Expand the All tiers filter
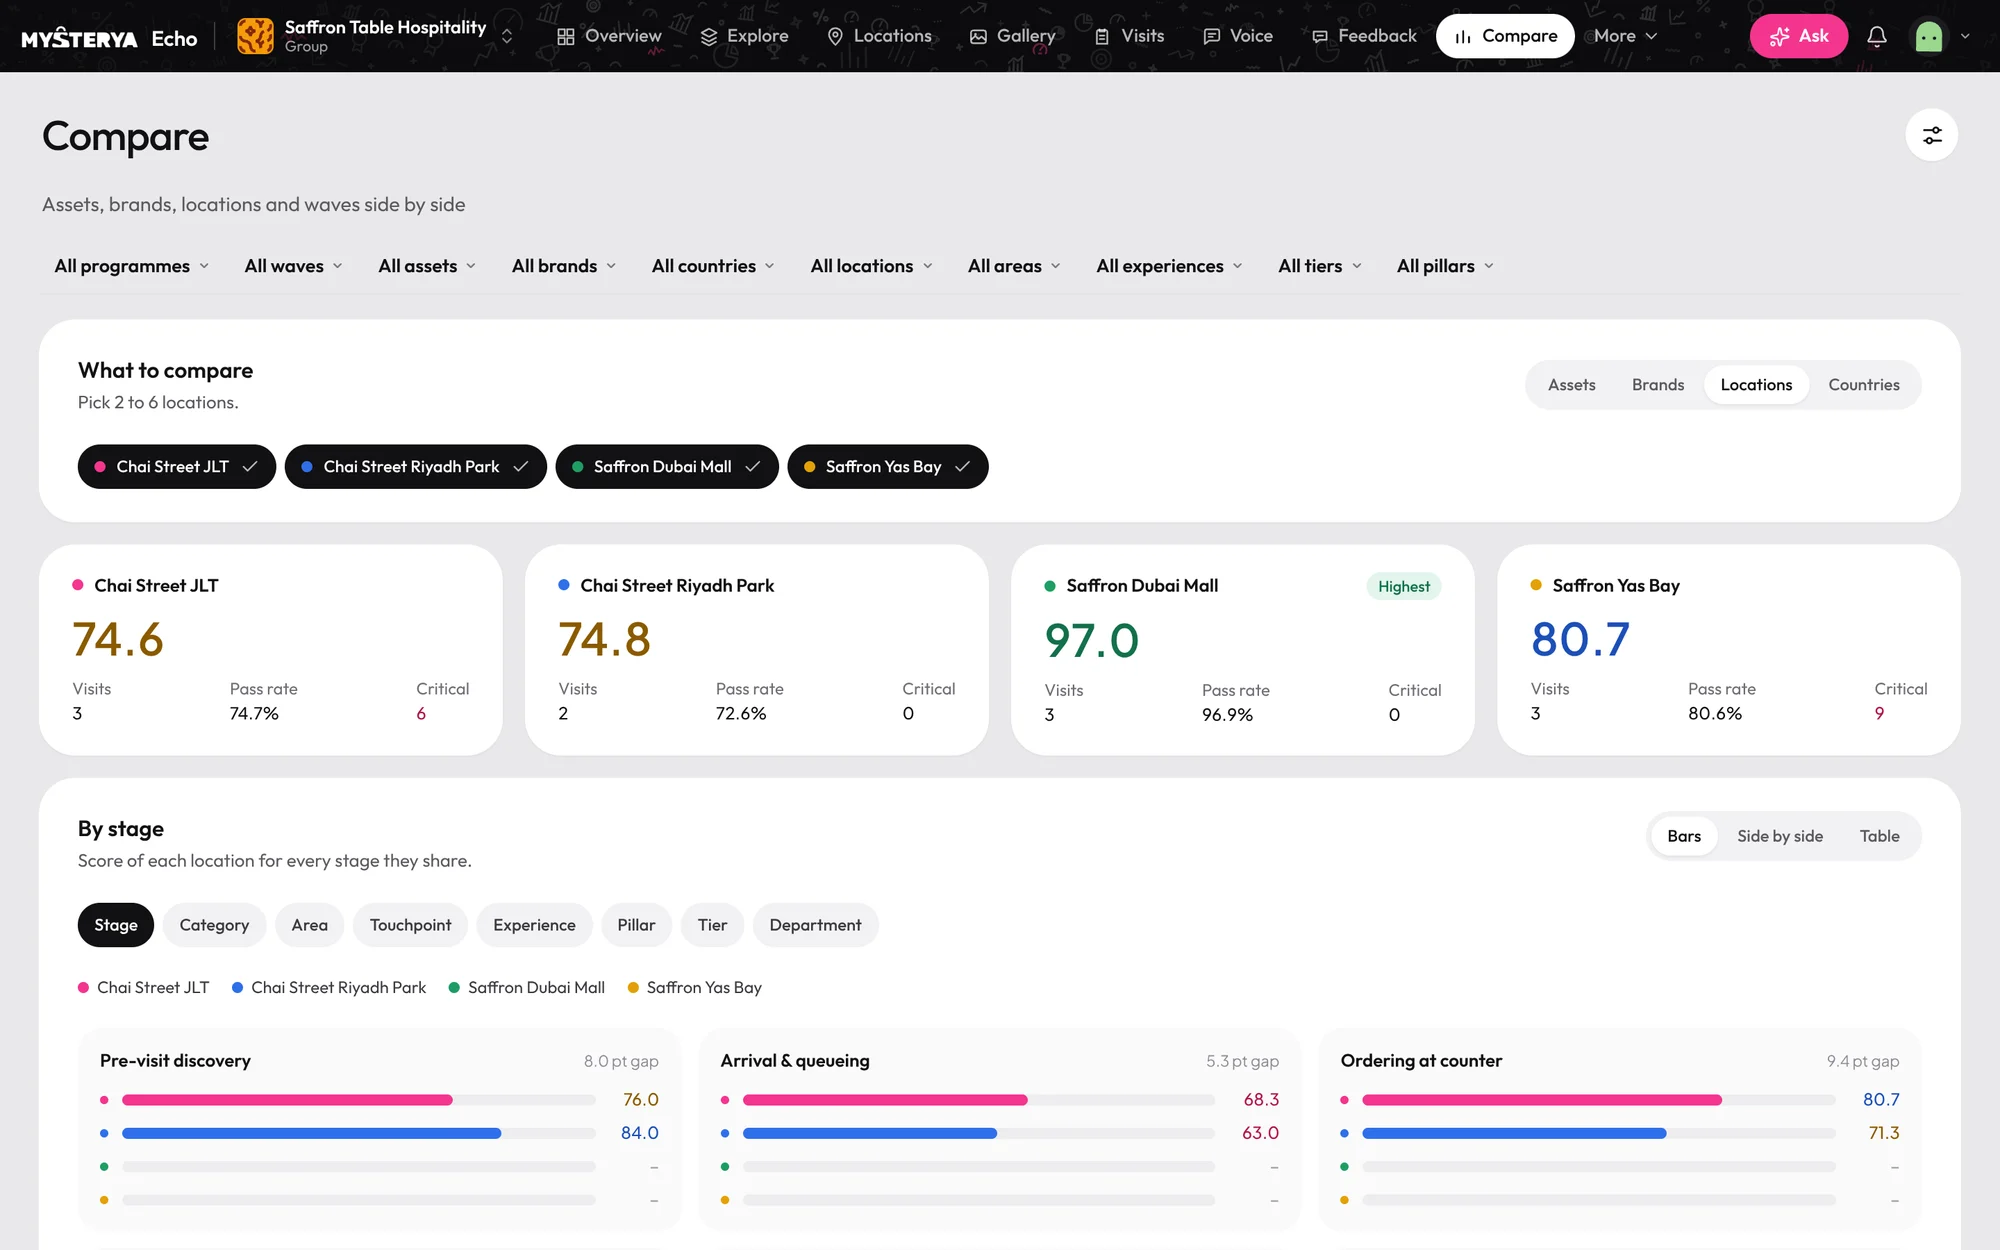 (x=1320, y=266)
